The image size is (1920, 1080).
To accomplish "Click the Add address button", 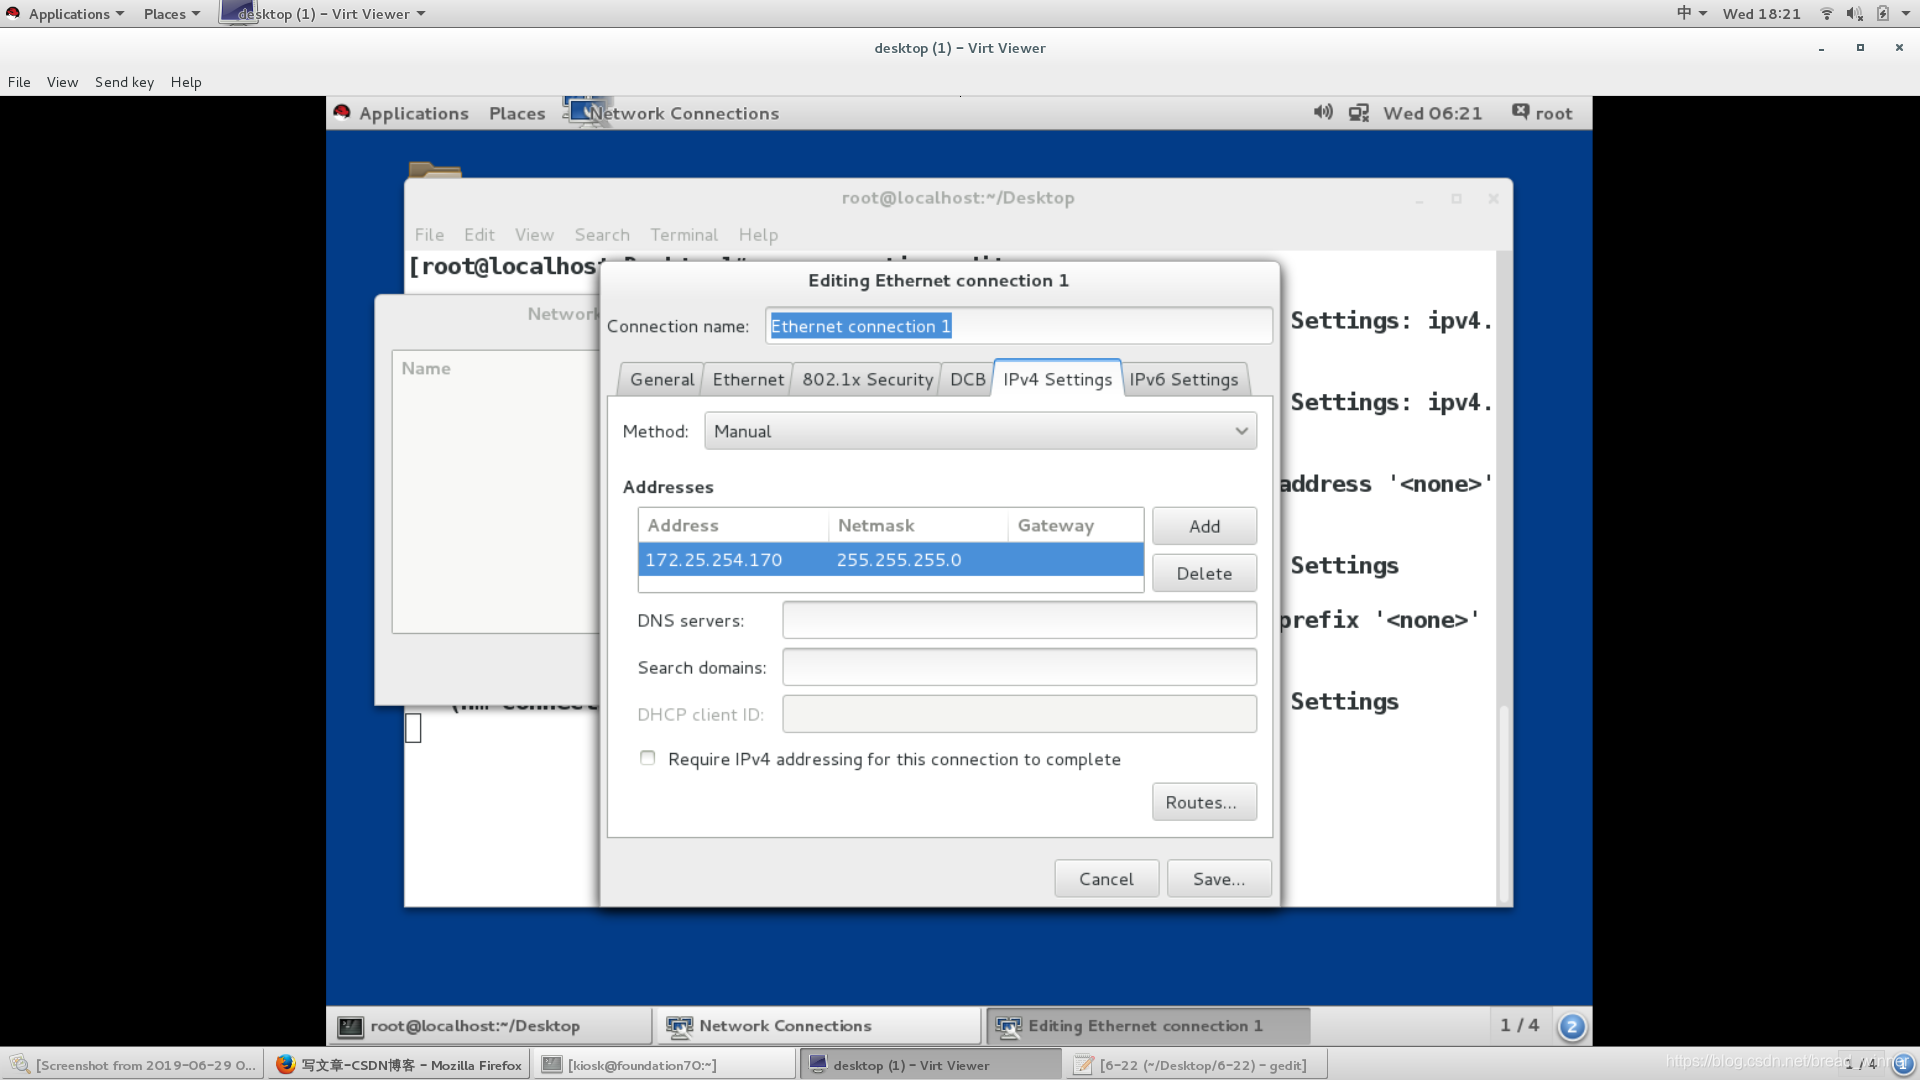I will [1204, 526].
